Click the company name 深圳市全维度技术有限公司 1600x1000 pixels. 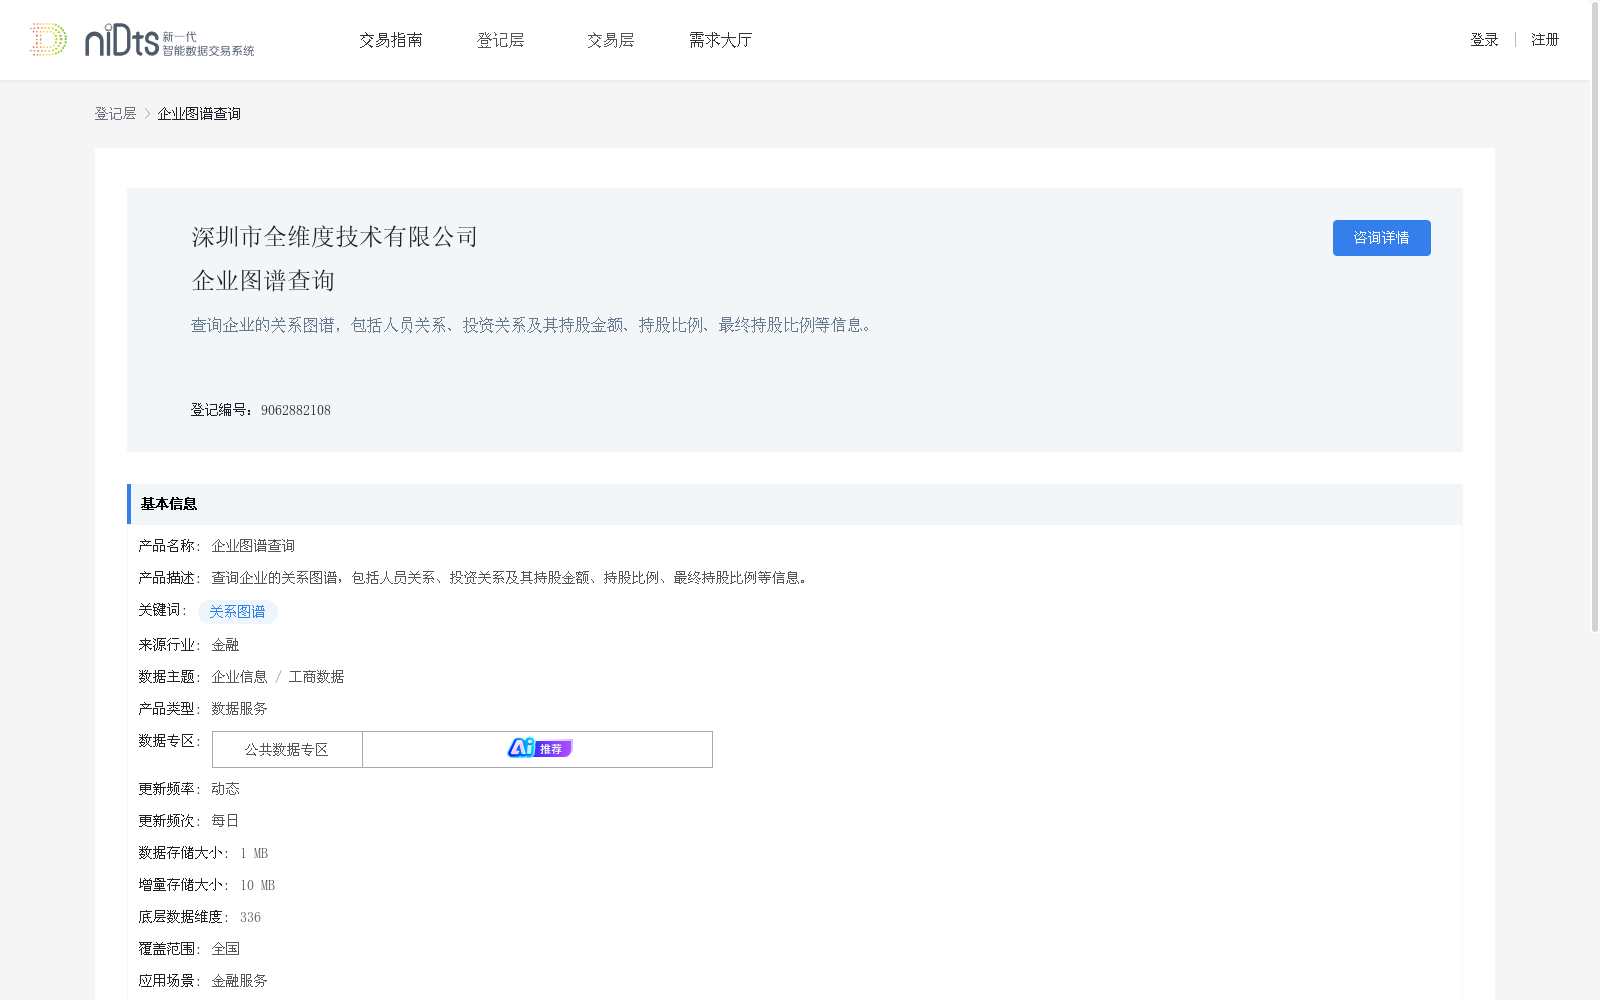pos(335,237)
